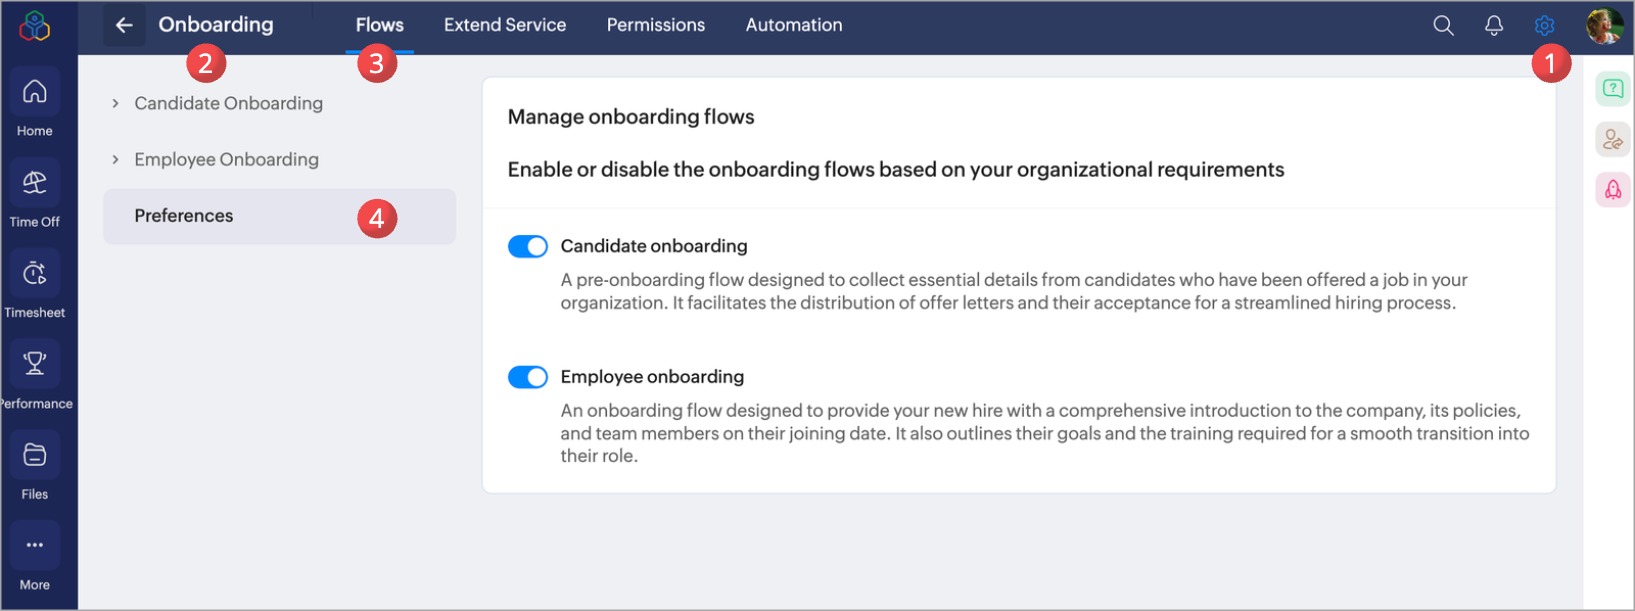1635x611 pixels.
Task: Click the back arrow beside Onboarding
Action: pyautogui.click(x=124, y=25)
